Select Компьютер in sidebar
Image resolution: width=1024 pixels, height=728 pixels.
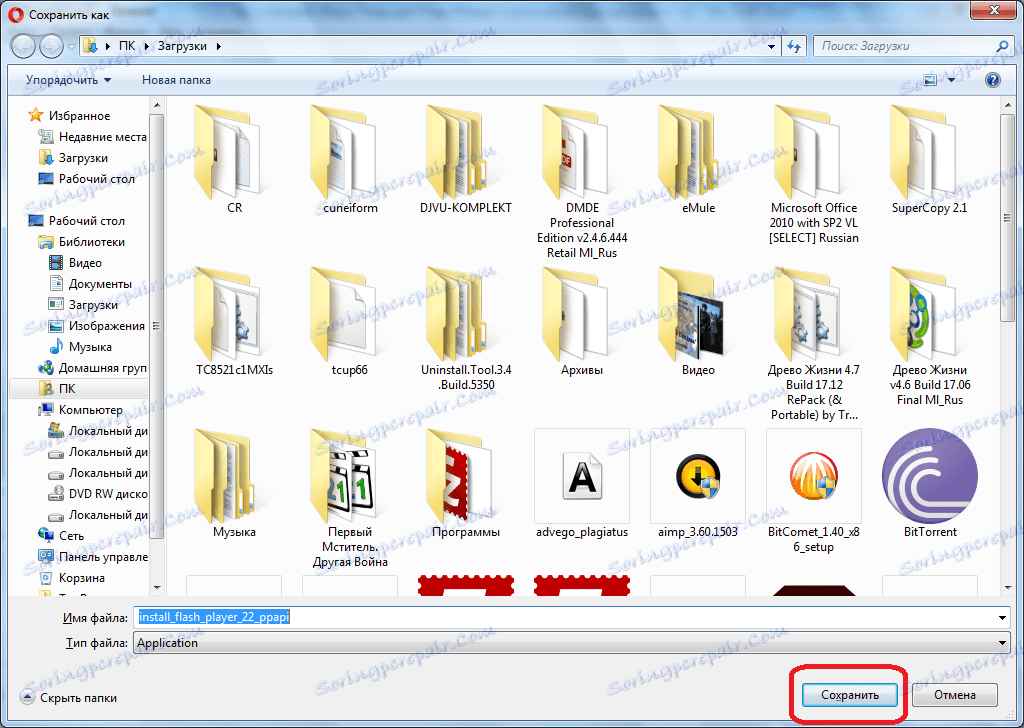point(80,409)
